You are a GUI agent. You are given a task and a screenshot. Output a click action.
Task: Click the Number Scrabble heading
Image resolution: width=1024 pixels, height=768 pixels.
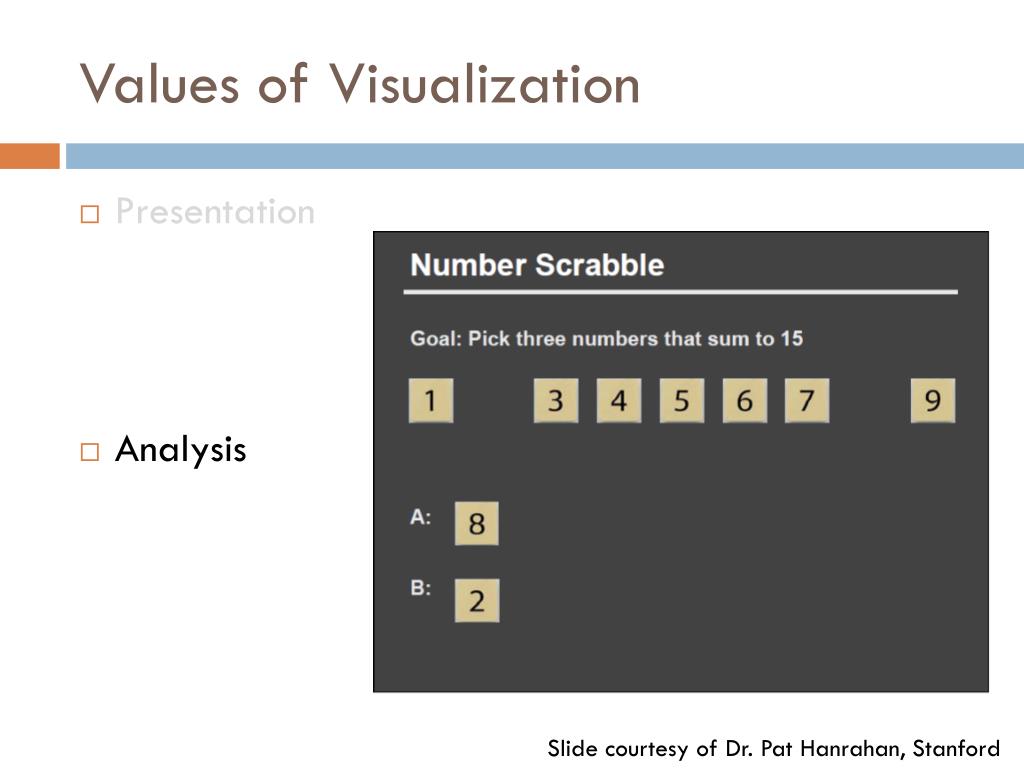tap(537, 265)
